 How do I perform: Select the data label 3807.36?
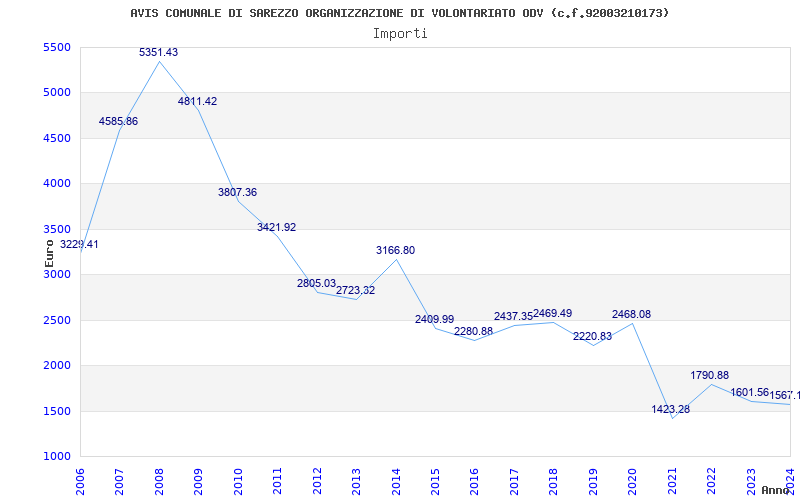pyautogui.click(x=237, y=192)
